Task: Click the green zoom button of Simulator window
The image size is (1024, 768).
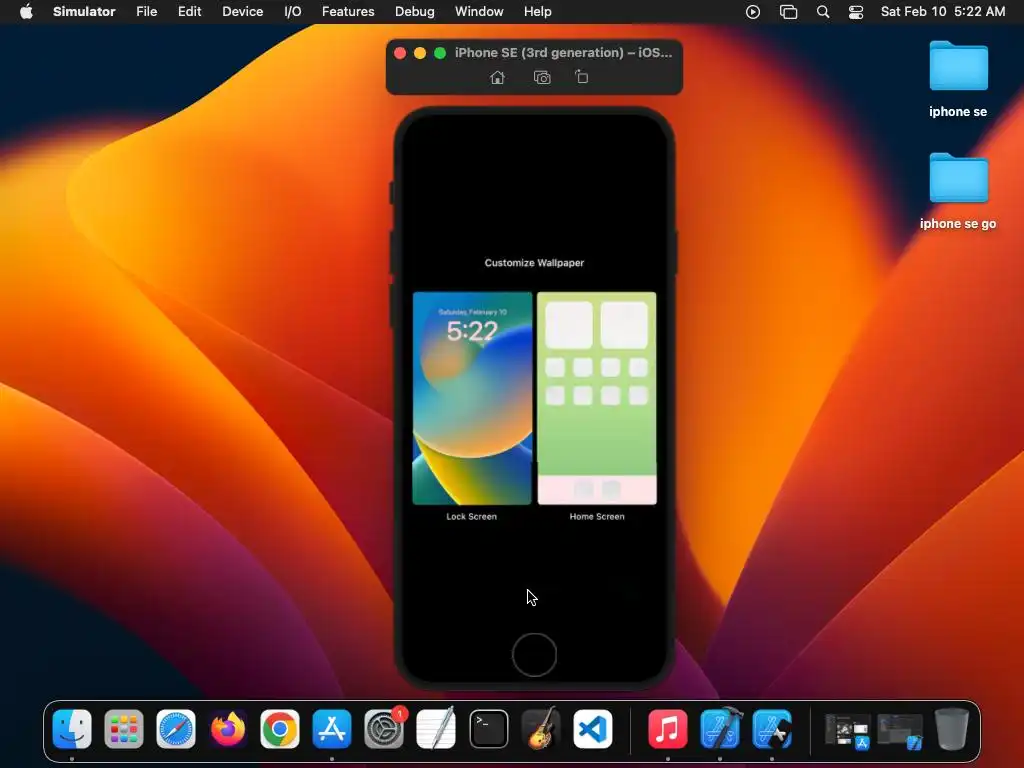Action: tap(440, 53)
